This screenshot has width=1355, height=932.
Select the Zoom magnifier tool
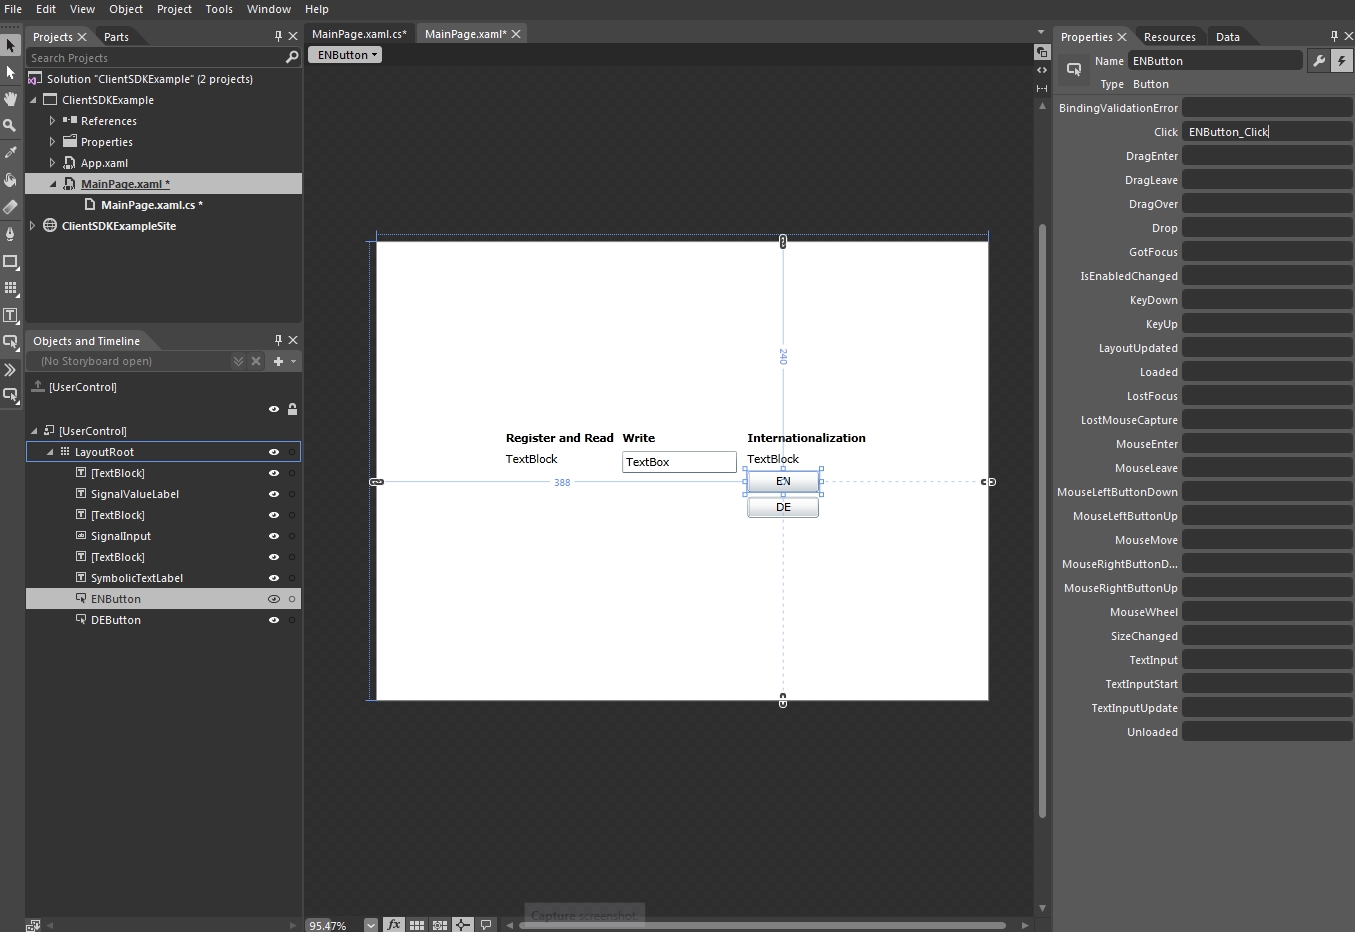10,125
